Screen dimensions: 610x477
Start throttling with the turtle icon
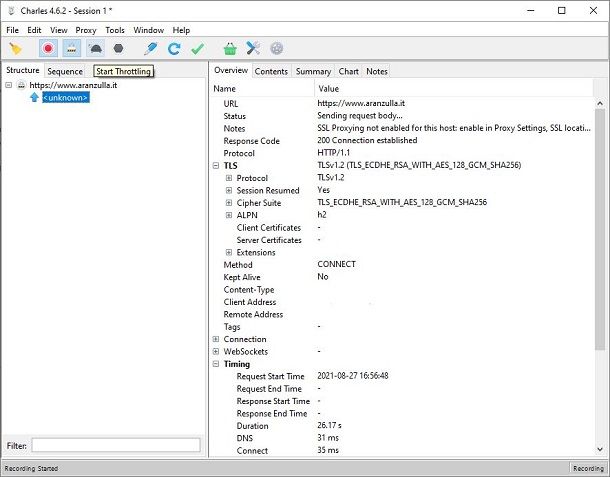coord(95,49)
